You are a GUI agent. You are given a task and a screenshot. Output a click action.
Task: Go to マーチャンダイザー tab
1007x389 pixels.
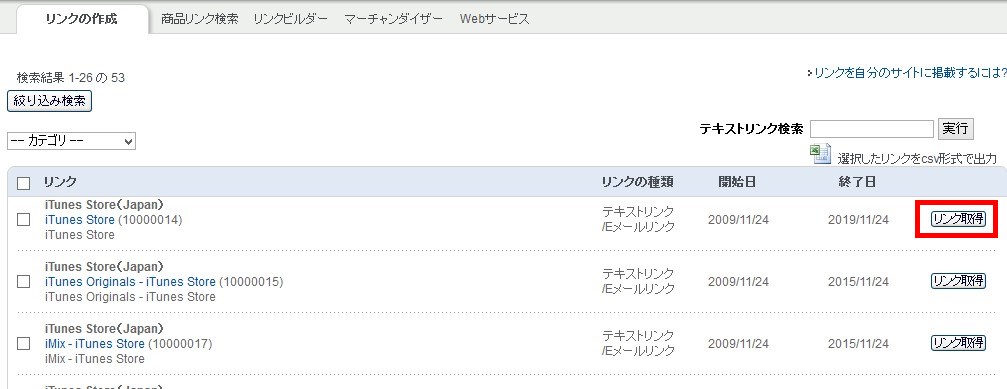coord(393,19)
